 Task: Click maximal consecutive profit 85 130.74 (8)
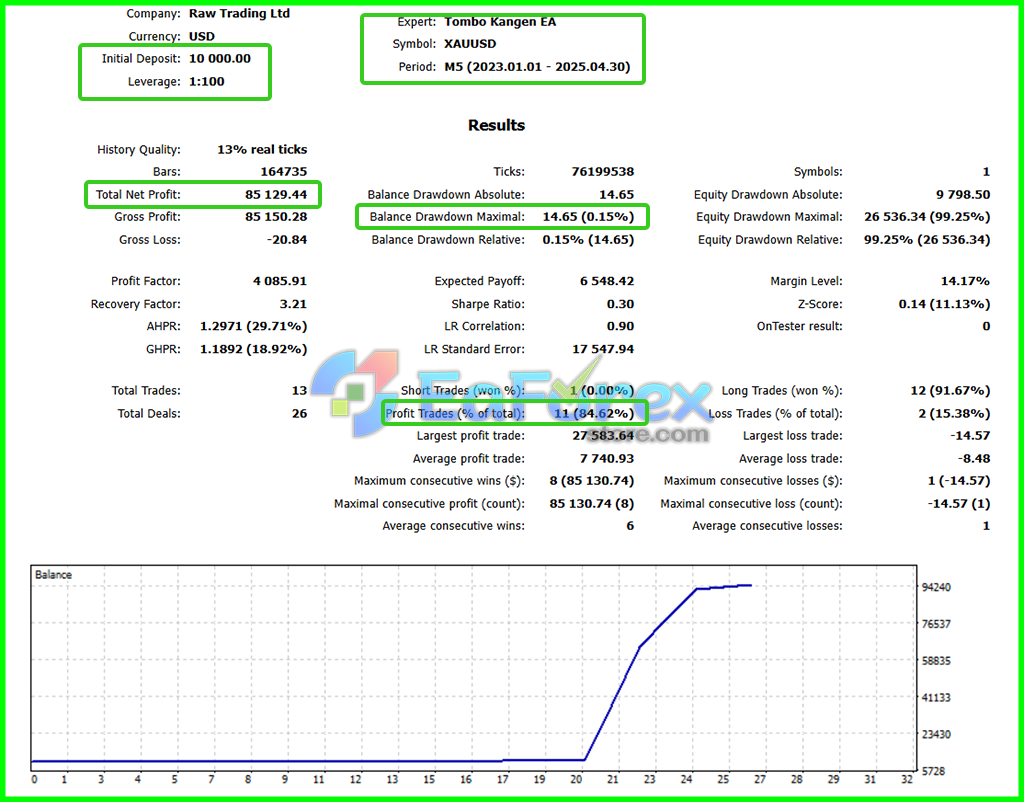pyautogui.click(x=592, y=504)
